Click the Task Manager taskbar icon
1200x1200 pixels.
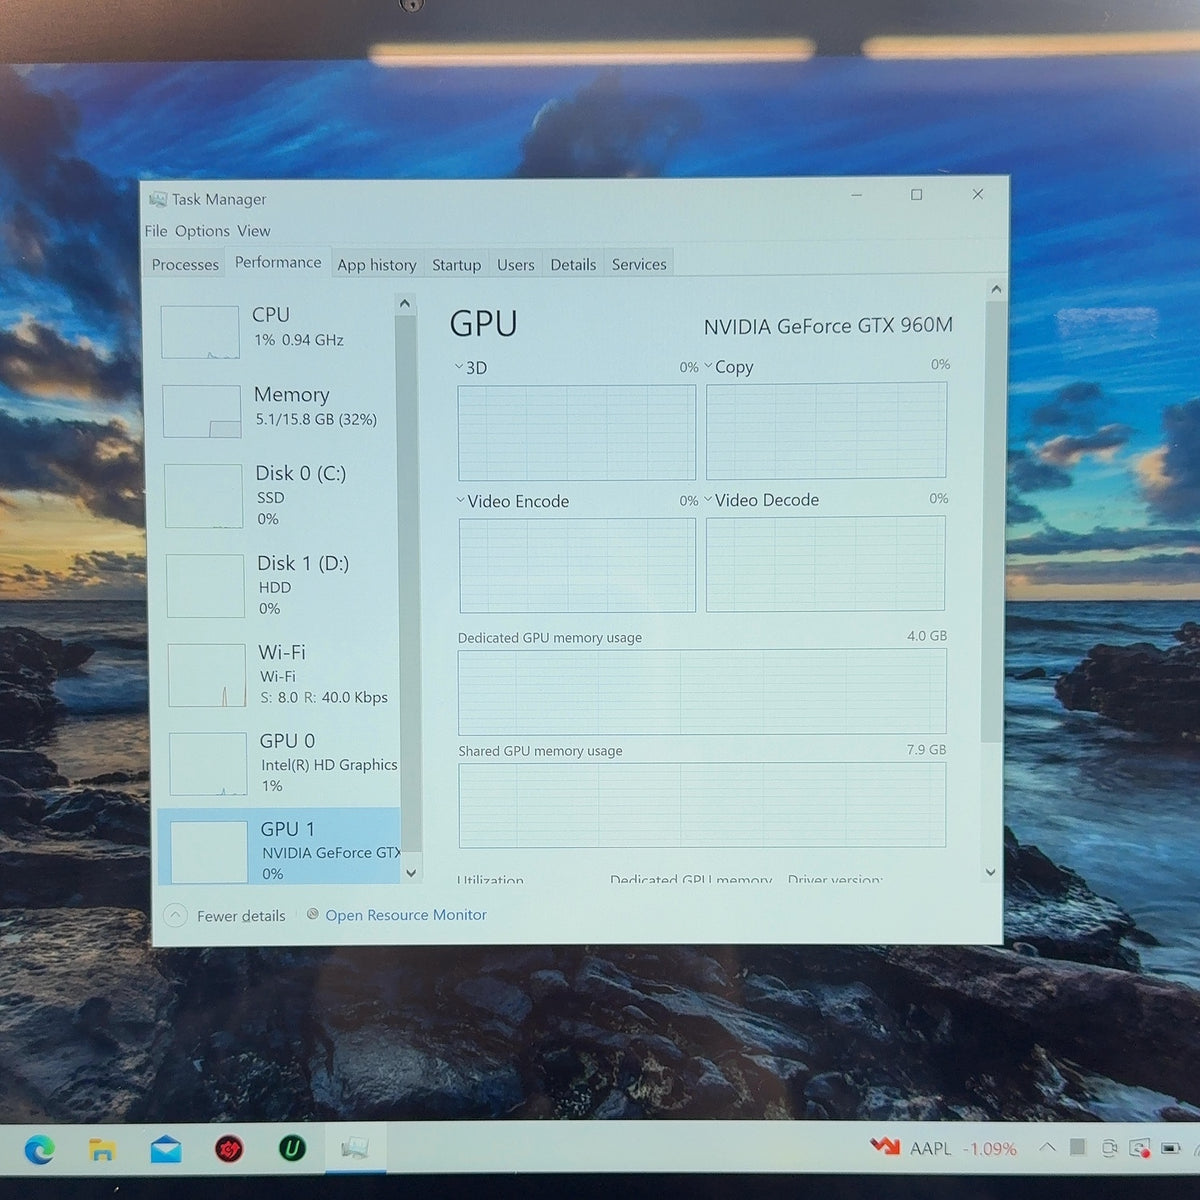click(354, 1149)
